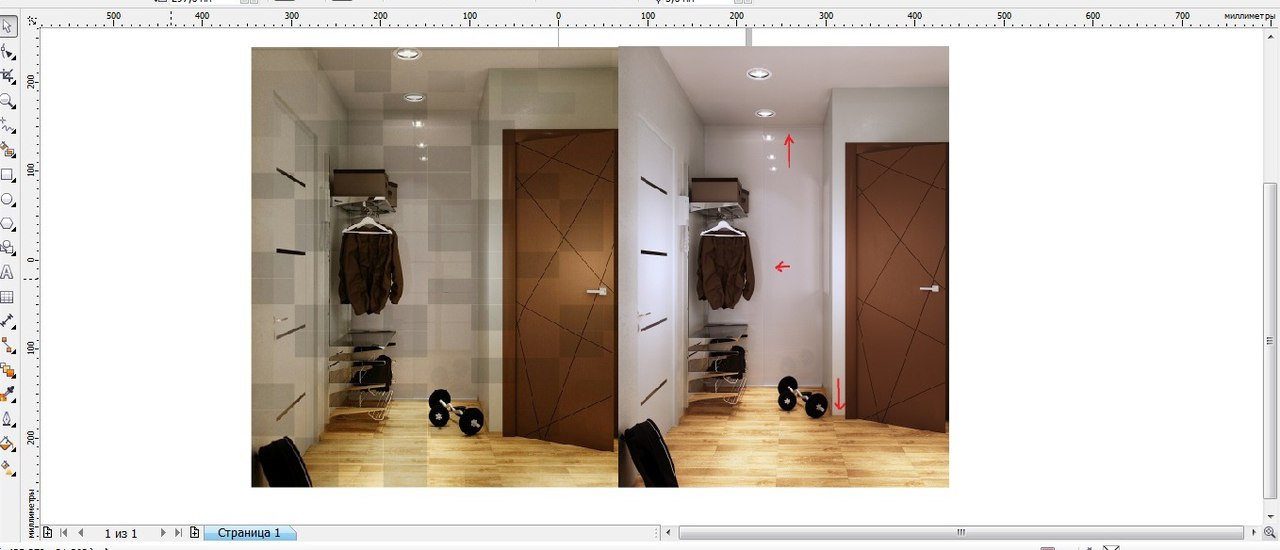
Task: Select the Pick tool
Action: [8, 25]
